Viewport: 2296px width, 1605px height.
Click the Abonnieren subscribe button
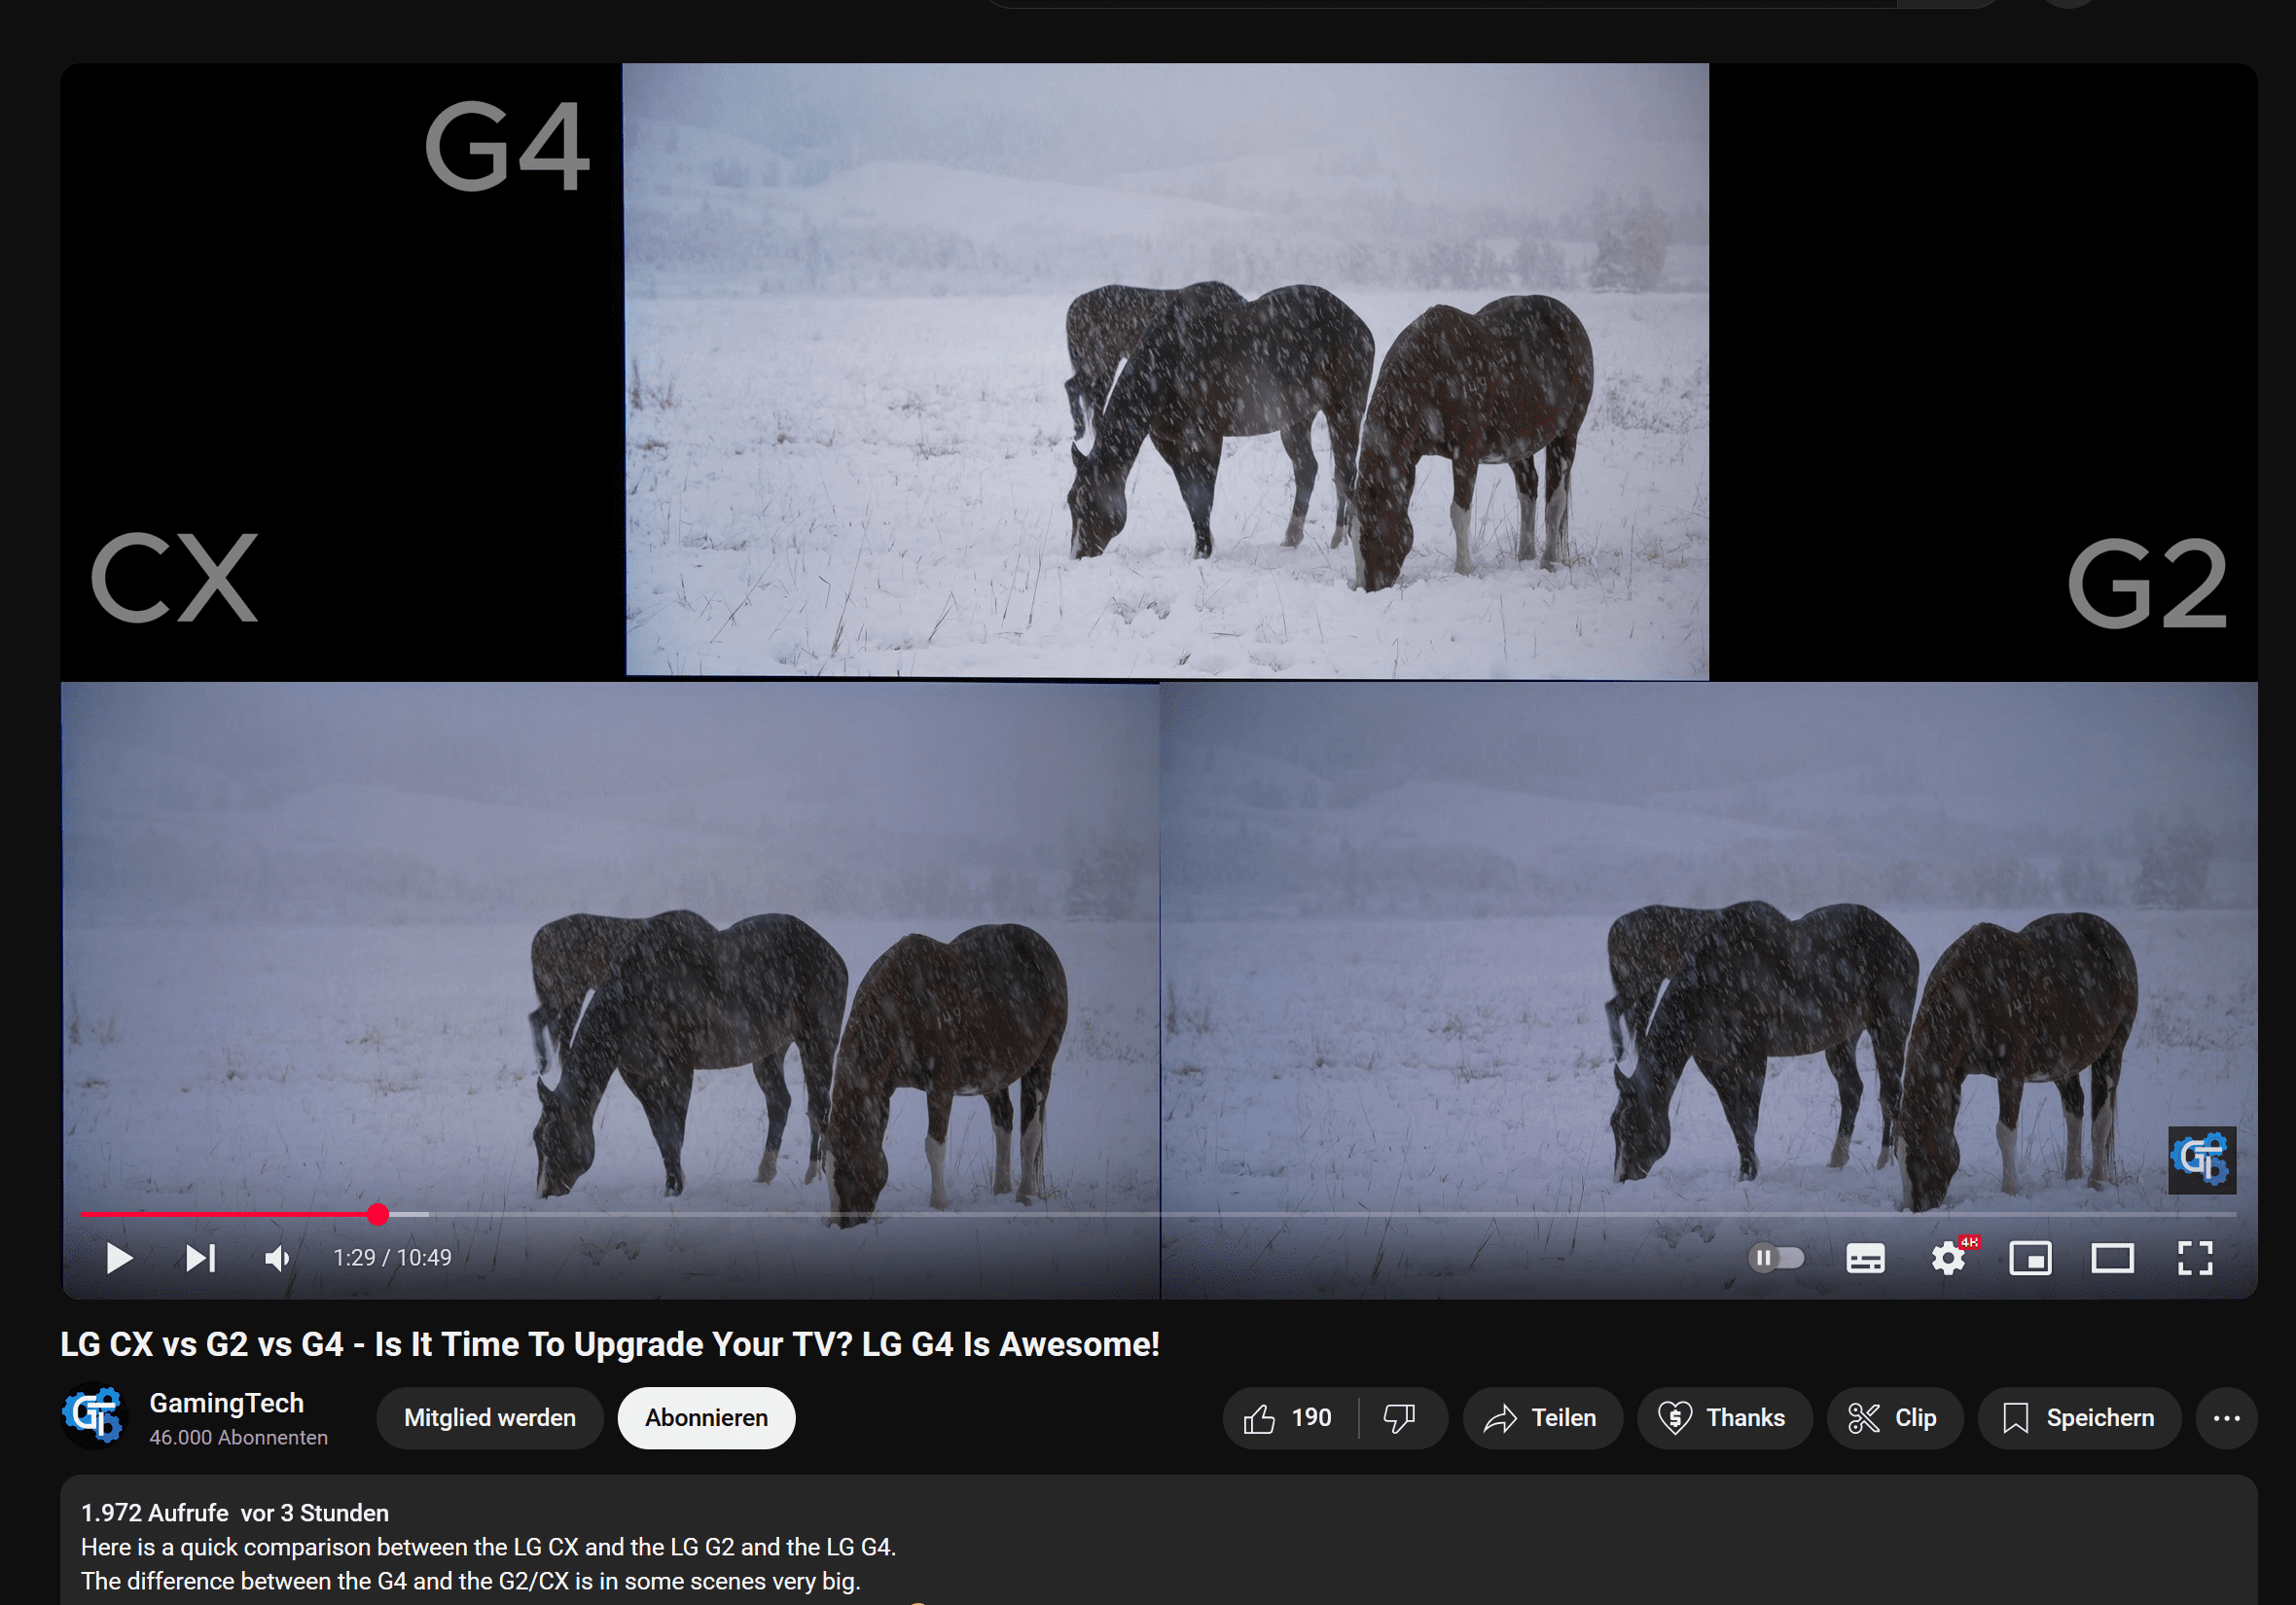tap(706, 1418)
